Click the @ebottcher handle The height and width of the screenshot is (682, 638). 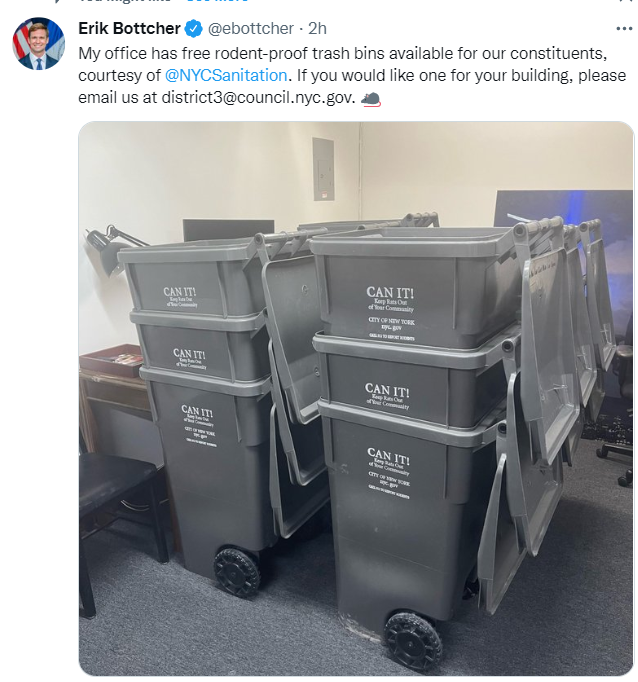[x=251, y=29]
